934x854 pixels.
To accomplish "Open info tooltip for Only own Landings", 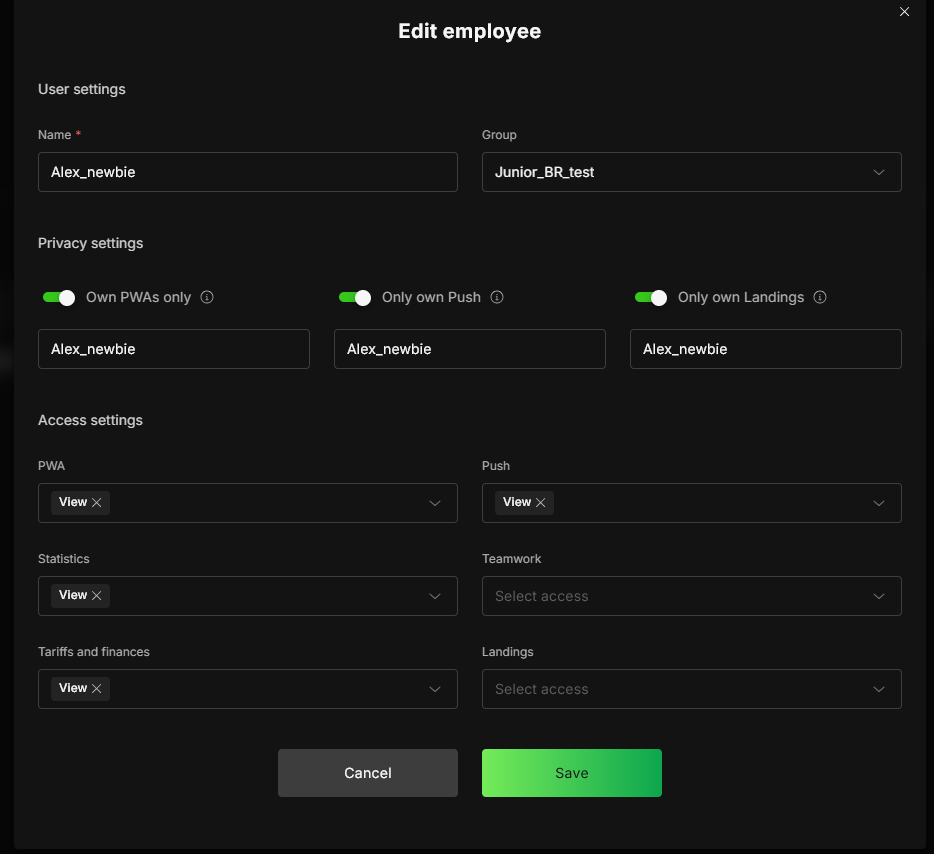I will click(820, 297).
